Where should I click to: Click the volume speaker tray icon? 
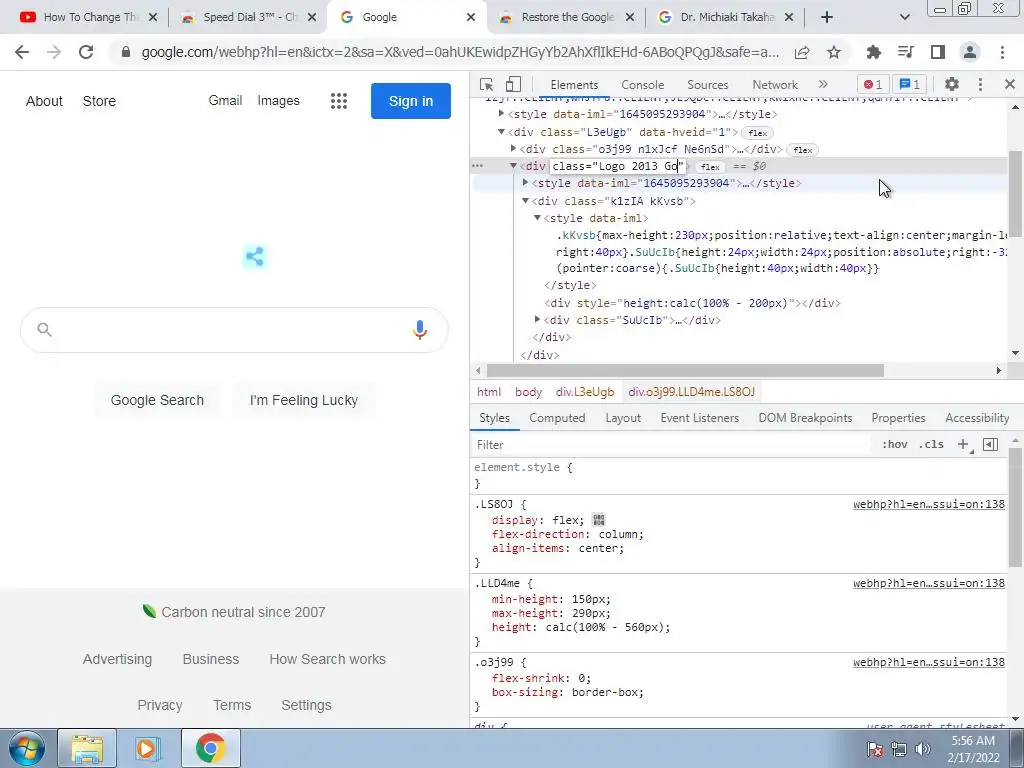[923, 749]
